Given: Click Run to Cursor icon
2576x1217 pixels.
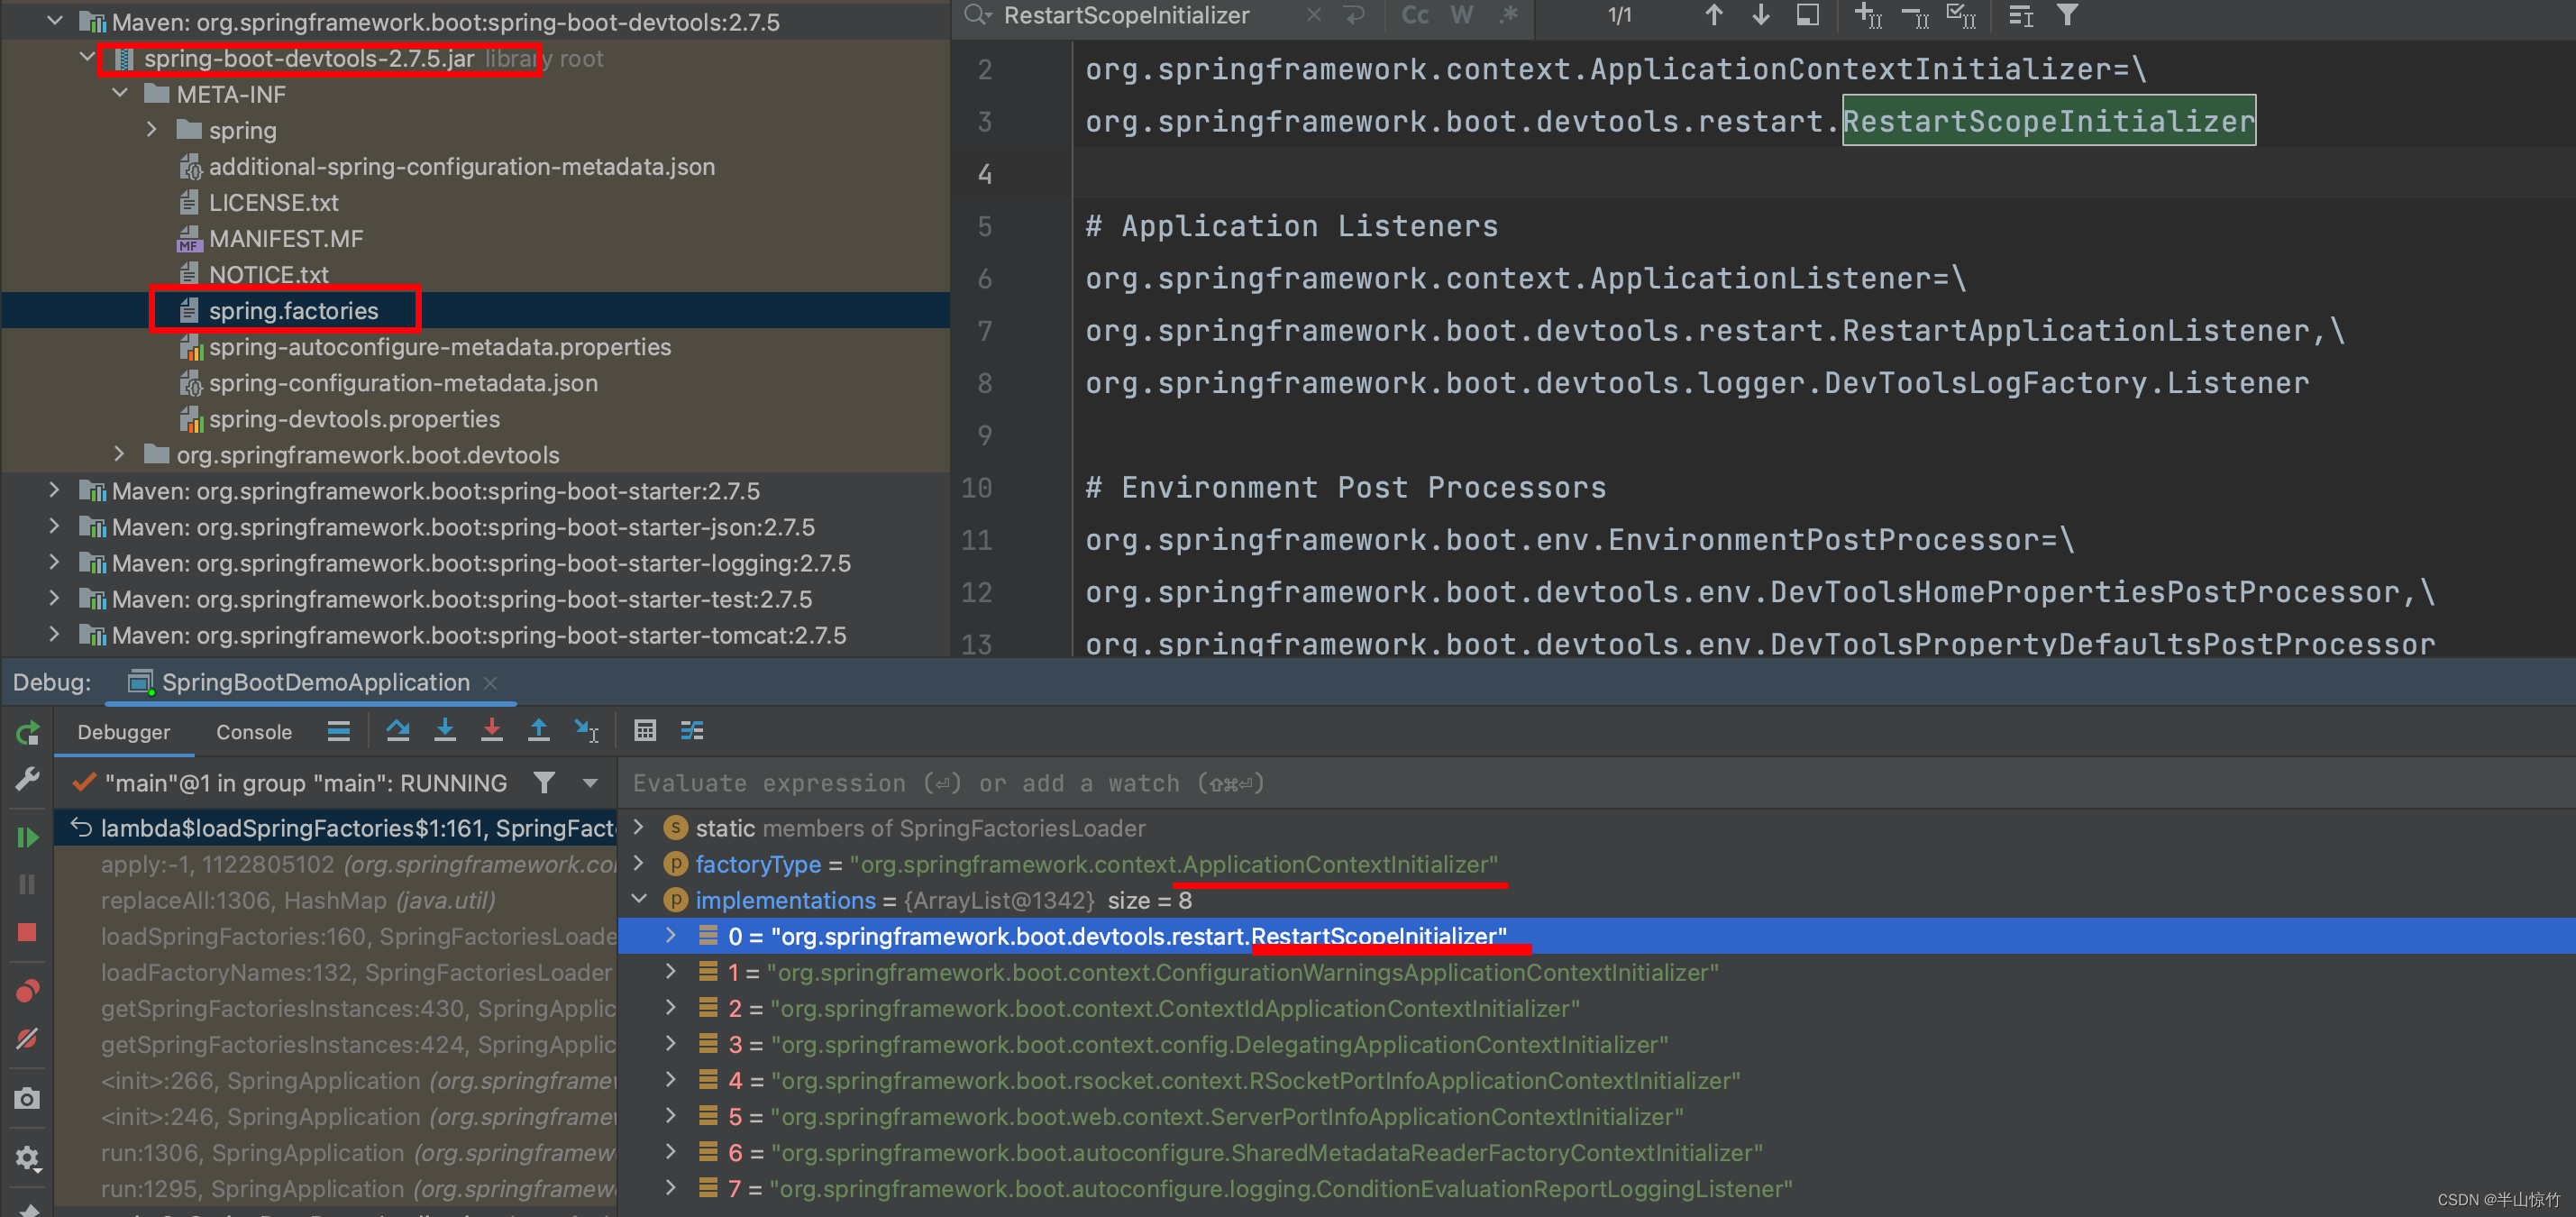Looking at the screenshot, I should pos(587,731).
